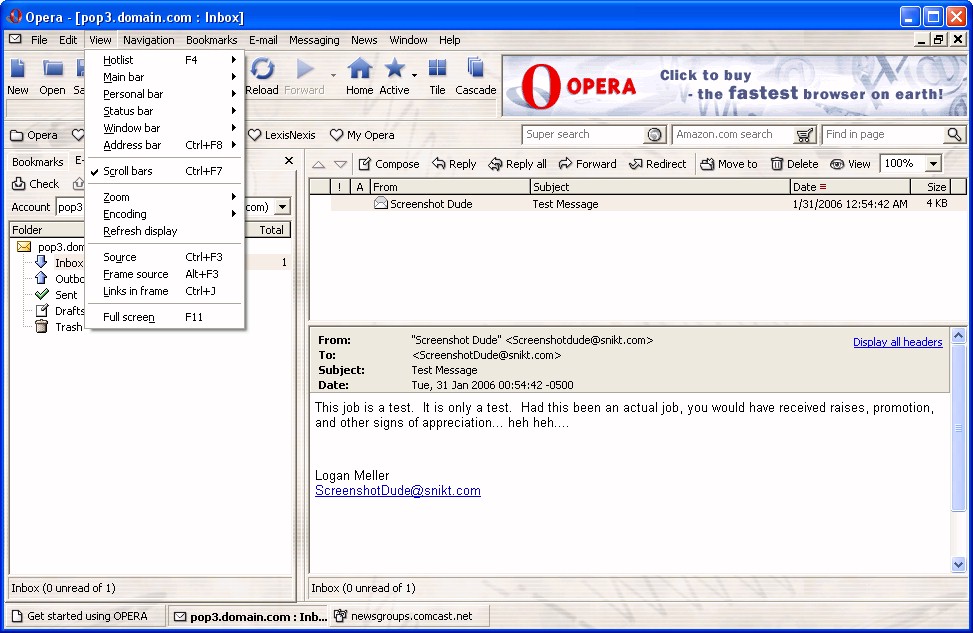Sort messages by From column header

[451, 187]
